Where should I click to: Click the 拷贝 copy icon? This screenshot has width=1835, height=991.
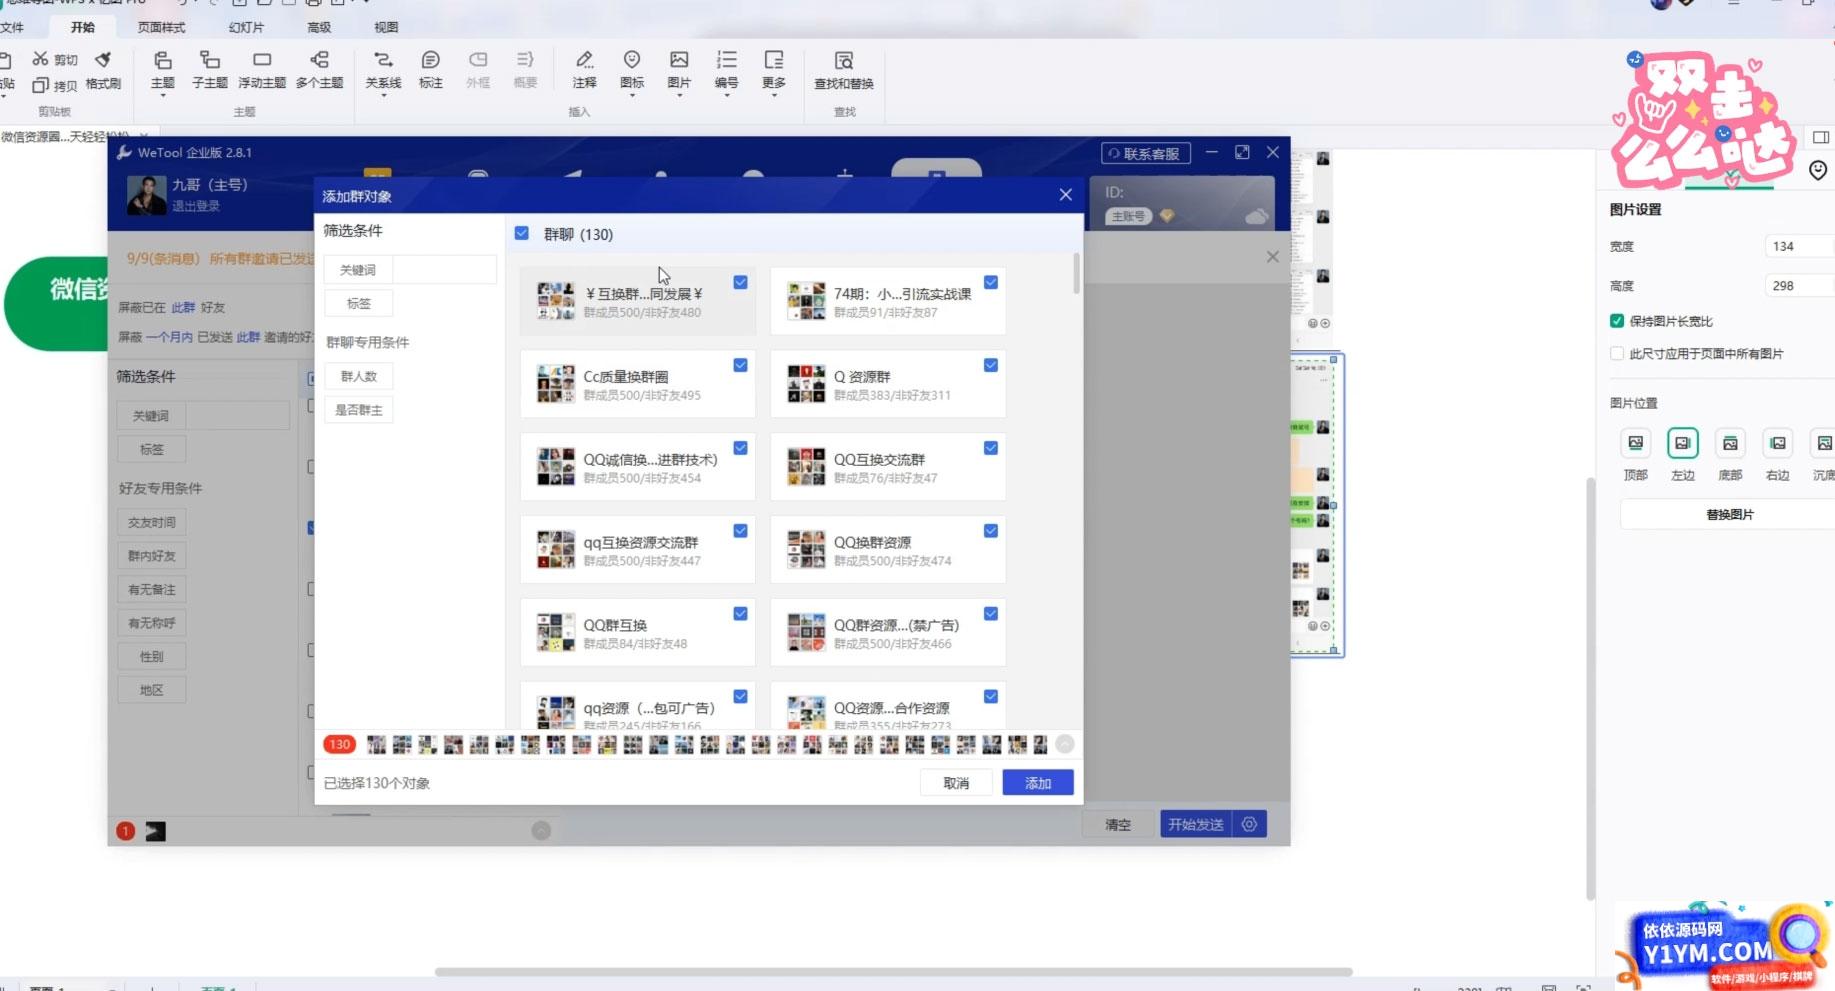(40, 85)
